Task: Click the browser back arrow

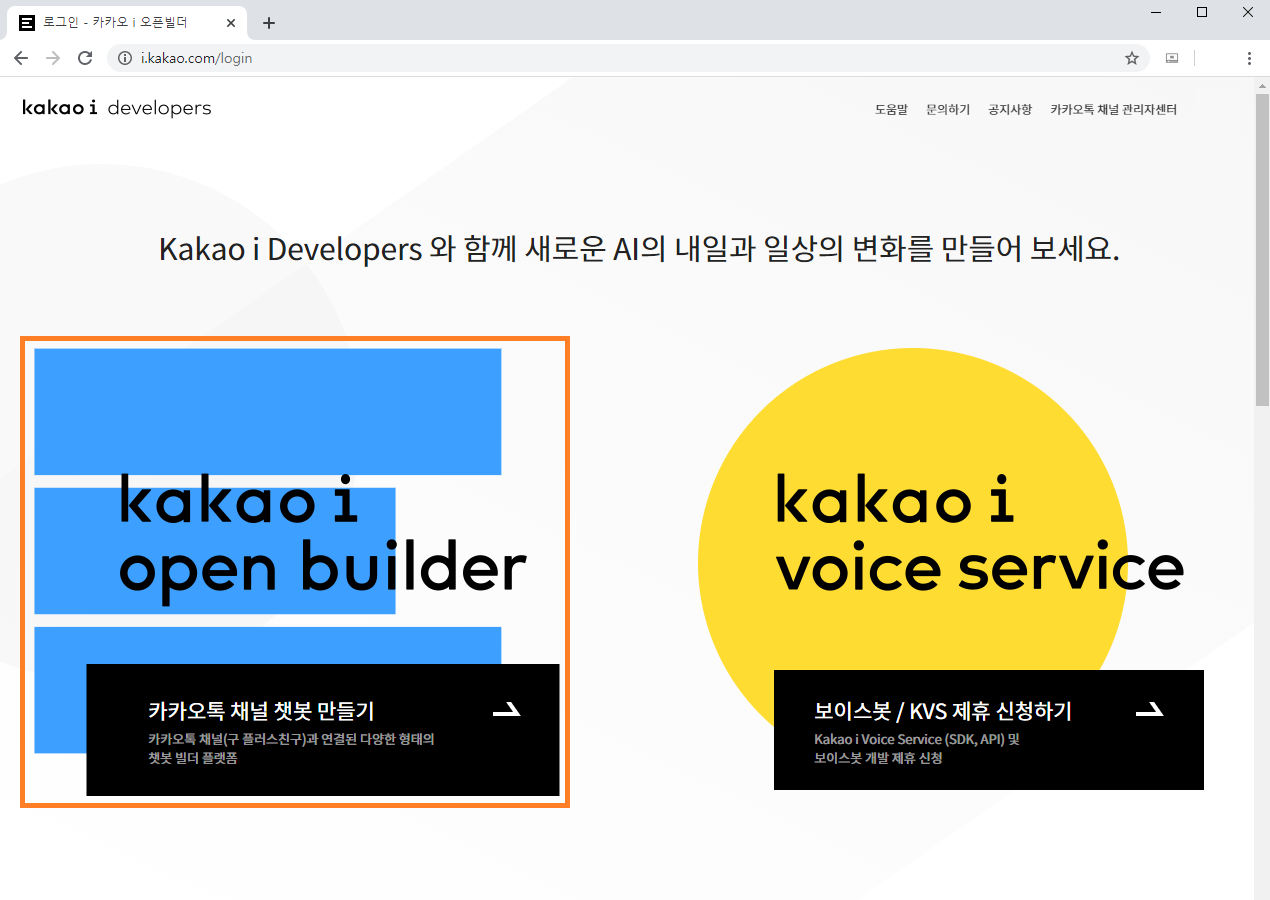Action: coord(21,58)
